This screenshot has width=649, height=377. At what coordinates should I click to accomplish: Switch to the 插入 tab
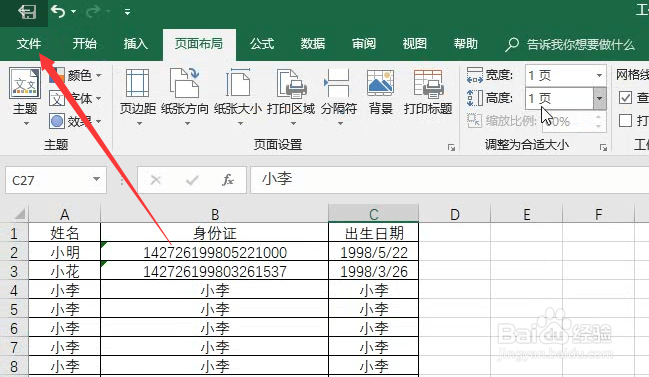(x=135, y=43)
